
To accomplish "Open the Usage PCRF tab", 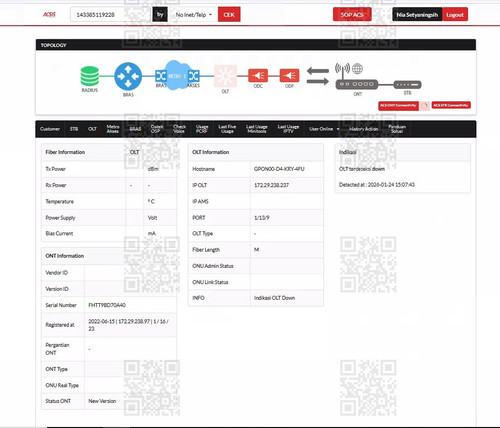I will (202, 129).
